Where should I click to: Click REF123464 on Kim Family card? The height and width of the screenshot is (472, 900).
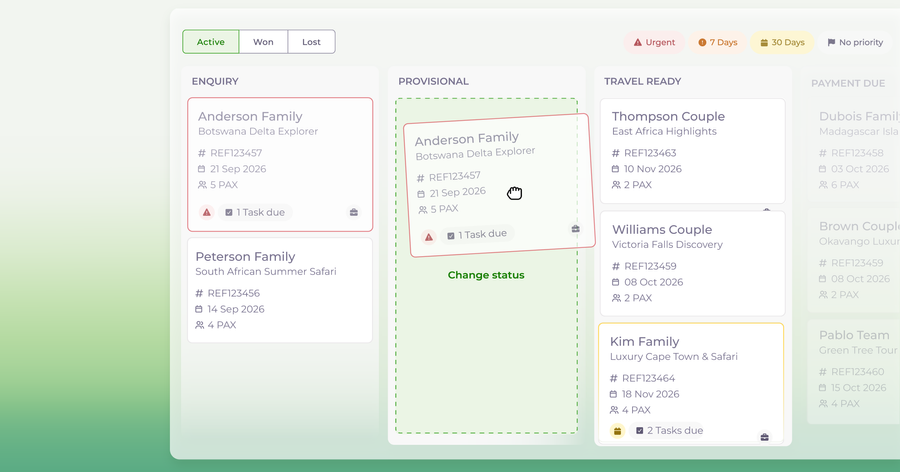click(648, 378)
